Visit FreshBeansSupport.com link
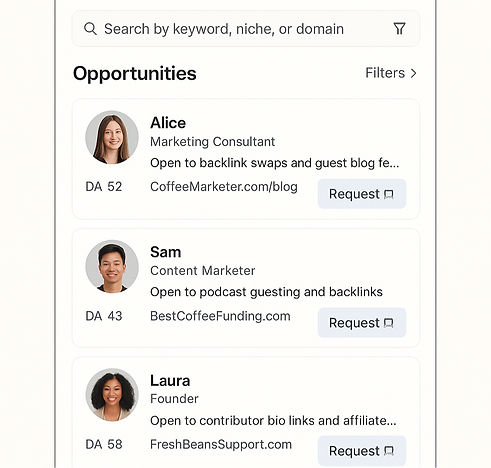Screen dimensions: 491x468 coord(221,444)
